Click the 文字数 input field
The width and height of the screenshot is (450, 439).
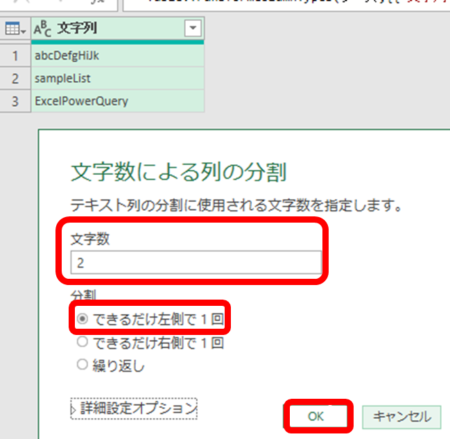pos(196,263)
